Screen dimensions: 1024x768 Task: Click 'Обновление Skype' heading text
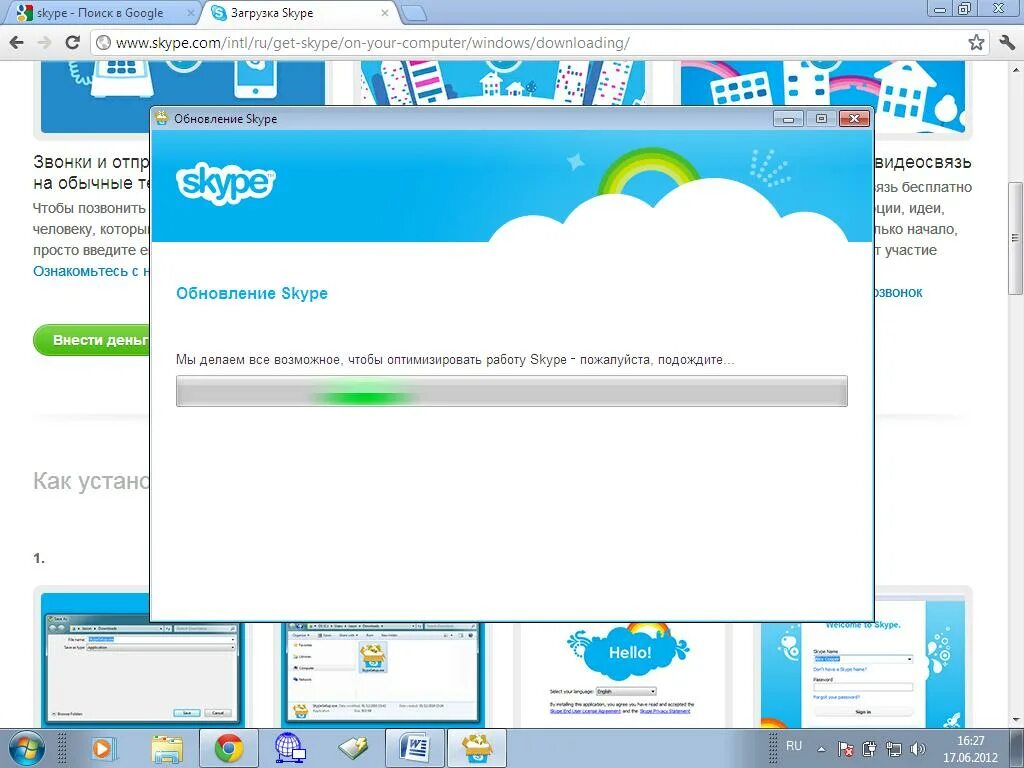click(x=251, y=293)
